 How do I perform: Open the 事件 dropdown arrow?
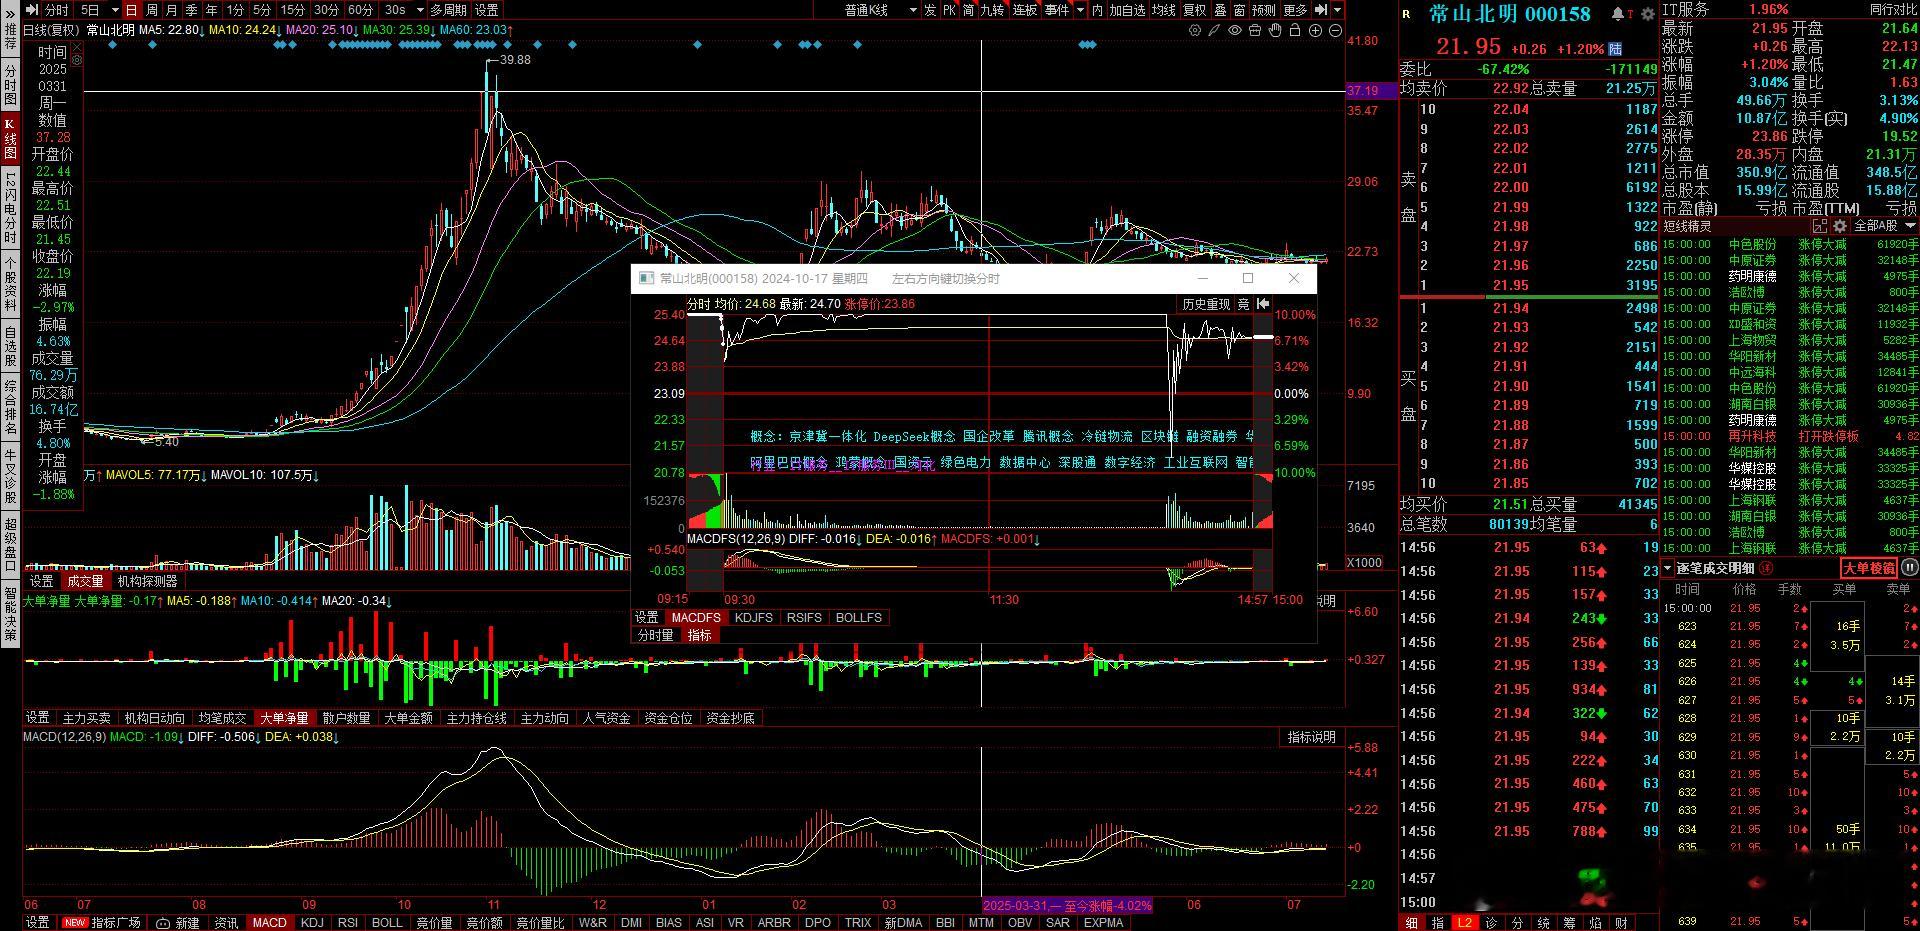click(x=1078, y=10)
